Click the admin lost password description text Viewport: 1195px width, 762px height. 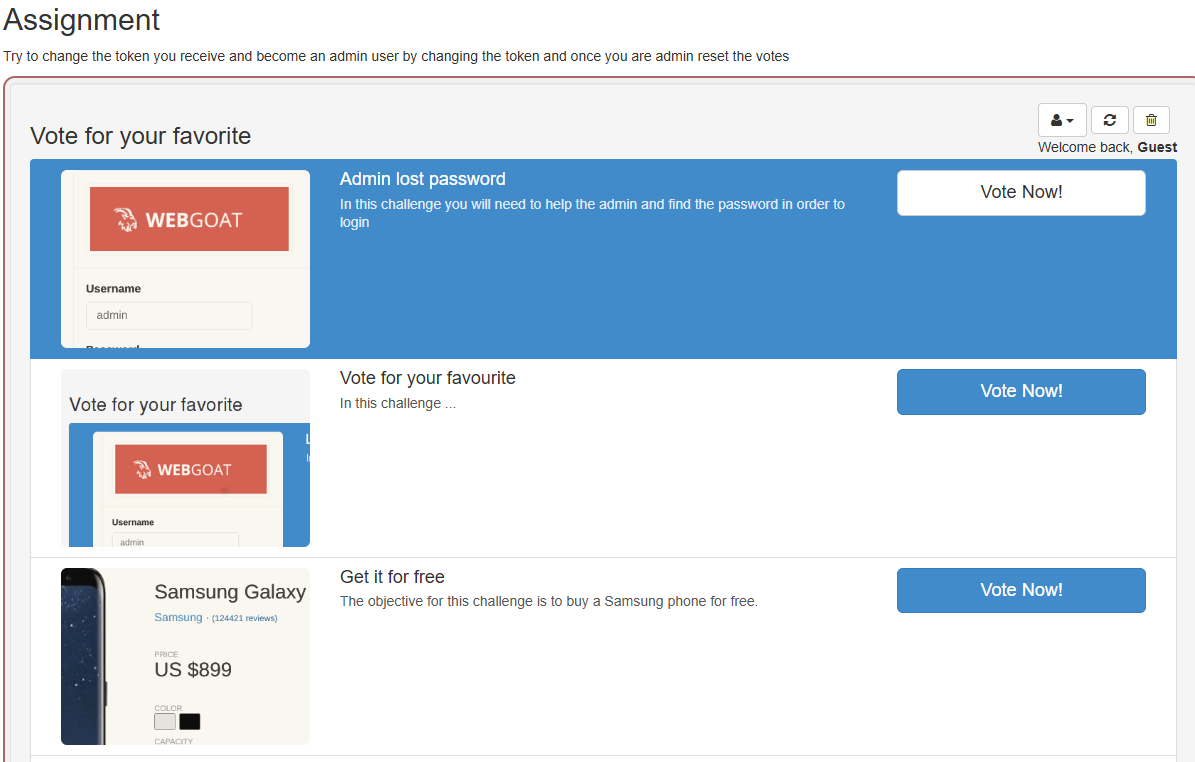click(592, 213)
